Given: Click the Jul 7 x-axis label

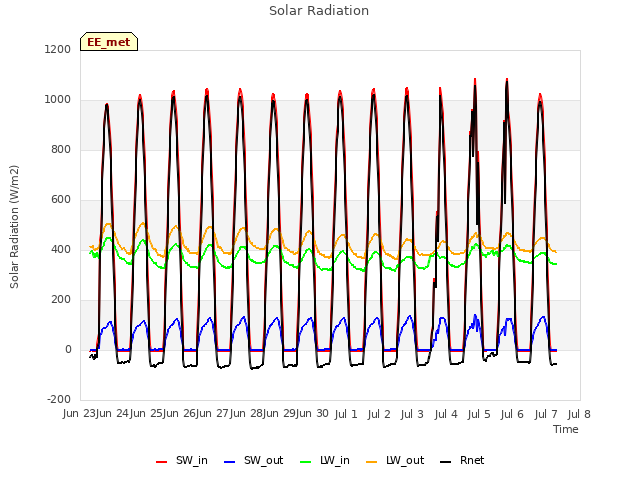Looking at the screenshot, I should point(546,415).
